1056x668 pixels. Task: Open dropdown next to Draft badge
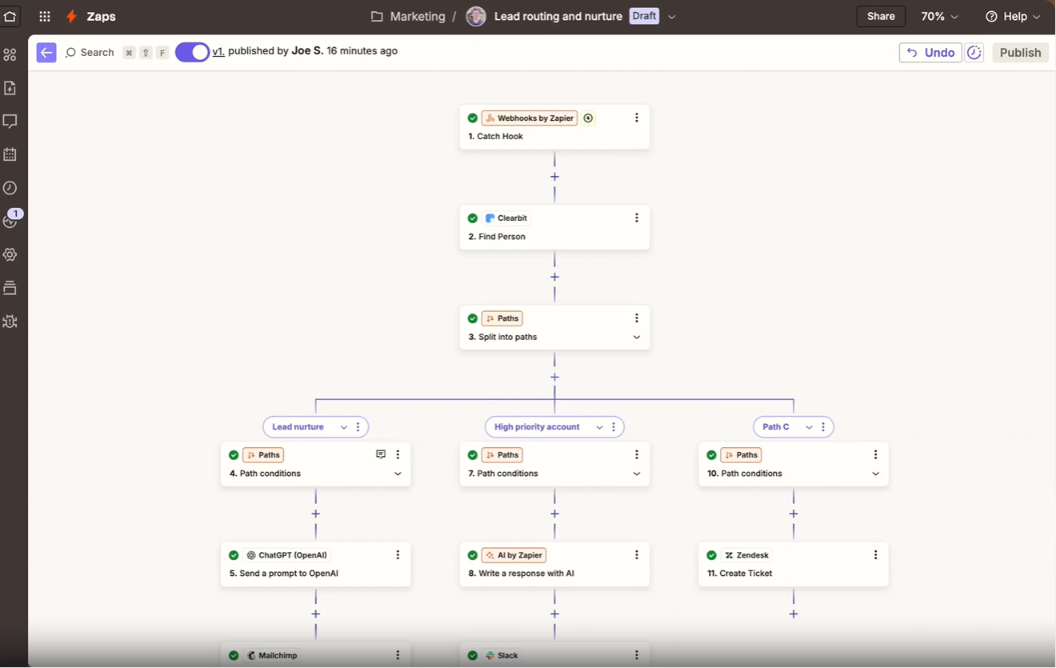tap(671, 16)
